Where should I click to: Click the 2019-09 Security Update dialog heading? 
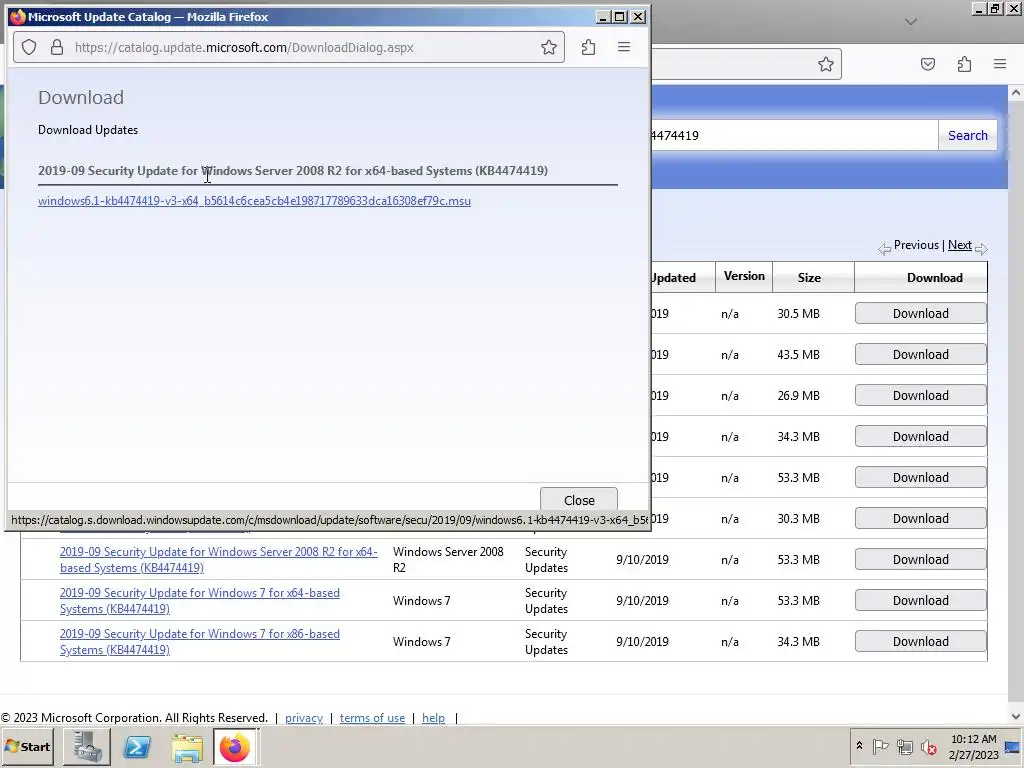tap(293, 170)
